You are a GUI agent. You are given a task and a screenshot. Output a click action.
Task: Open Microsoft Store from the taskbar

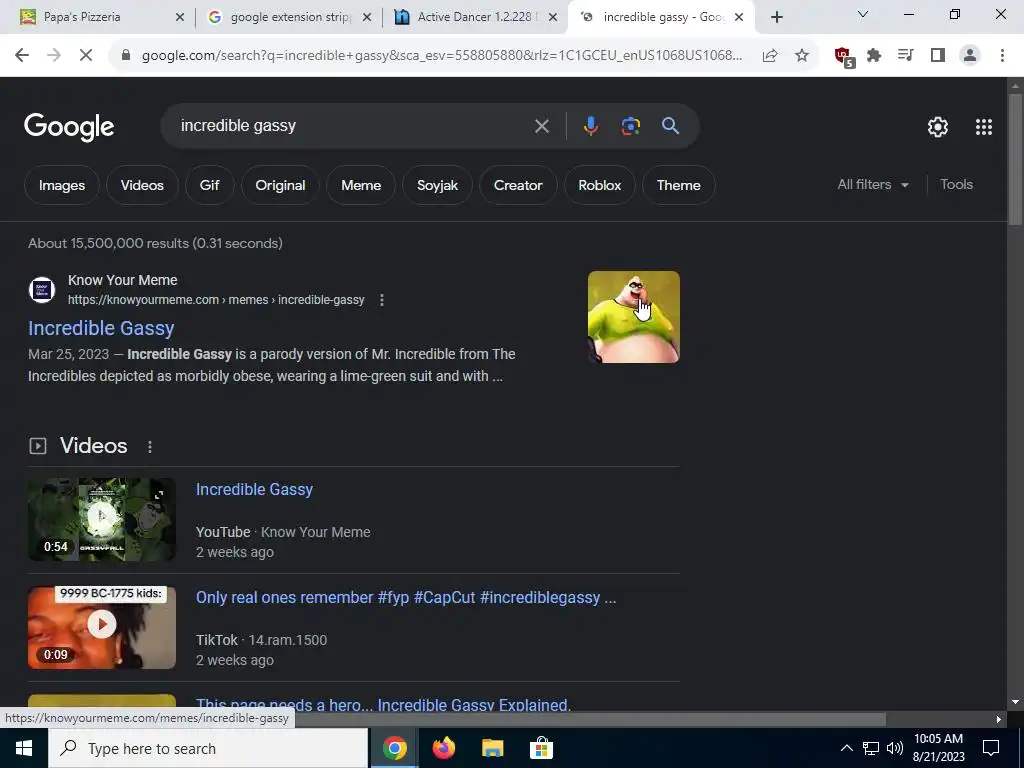tap(541, 748)
